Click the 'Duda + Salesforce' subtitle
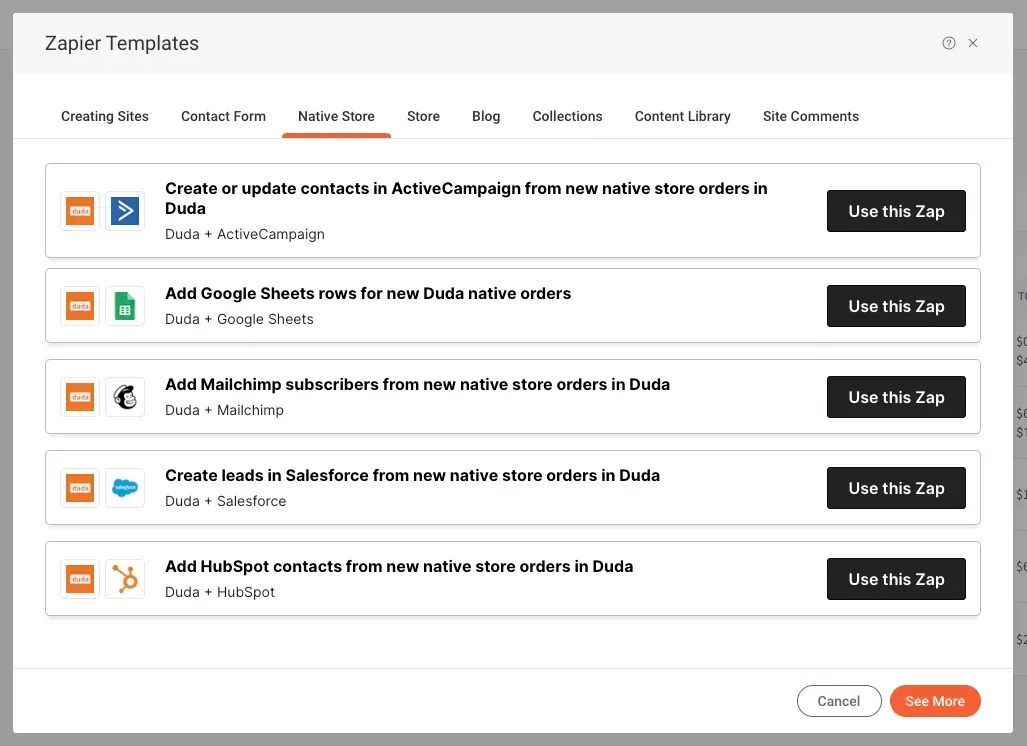The image size is (1027, 746). point(225,501)
